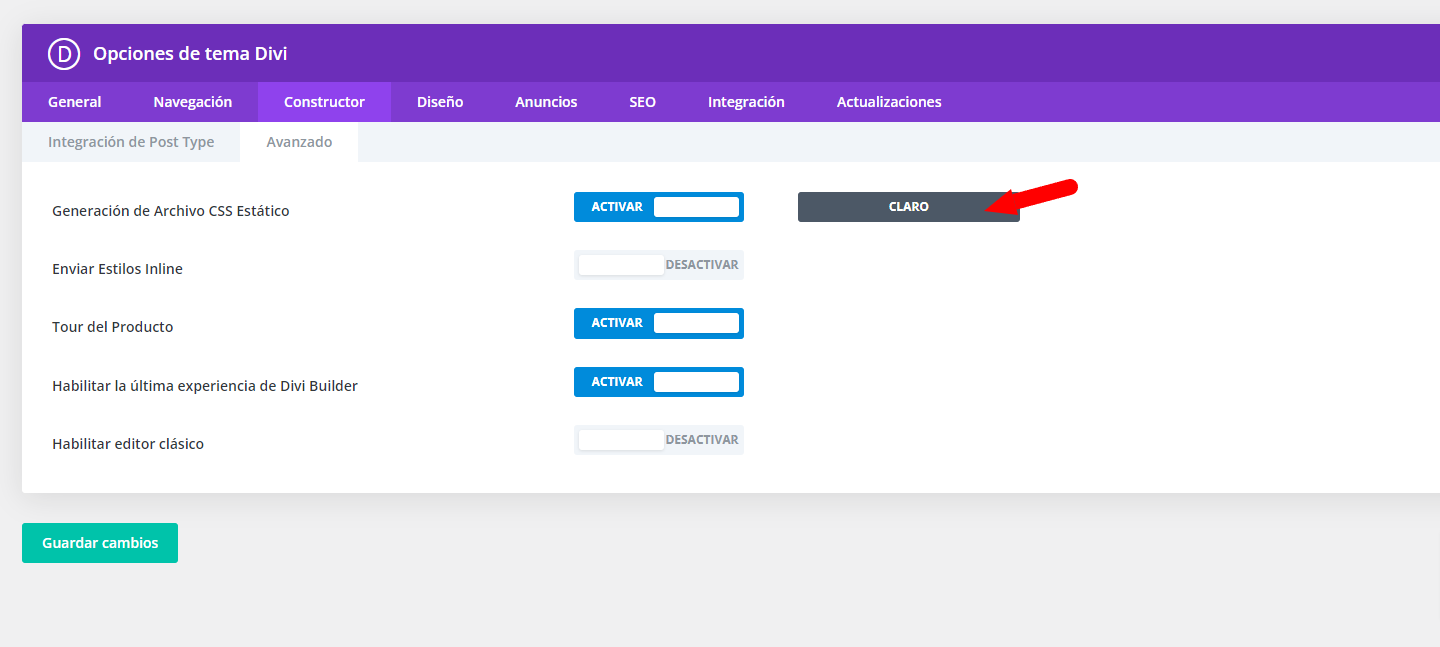Enable the Habilitar editor clásico switch
This screenshot has width=1440, height=647.
click(659, 440)
